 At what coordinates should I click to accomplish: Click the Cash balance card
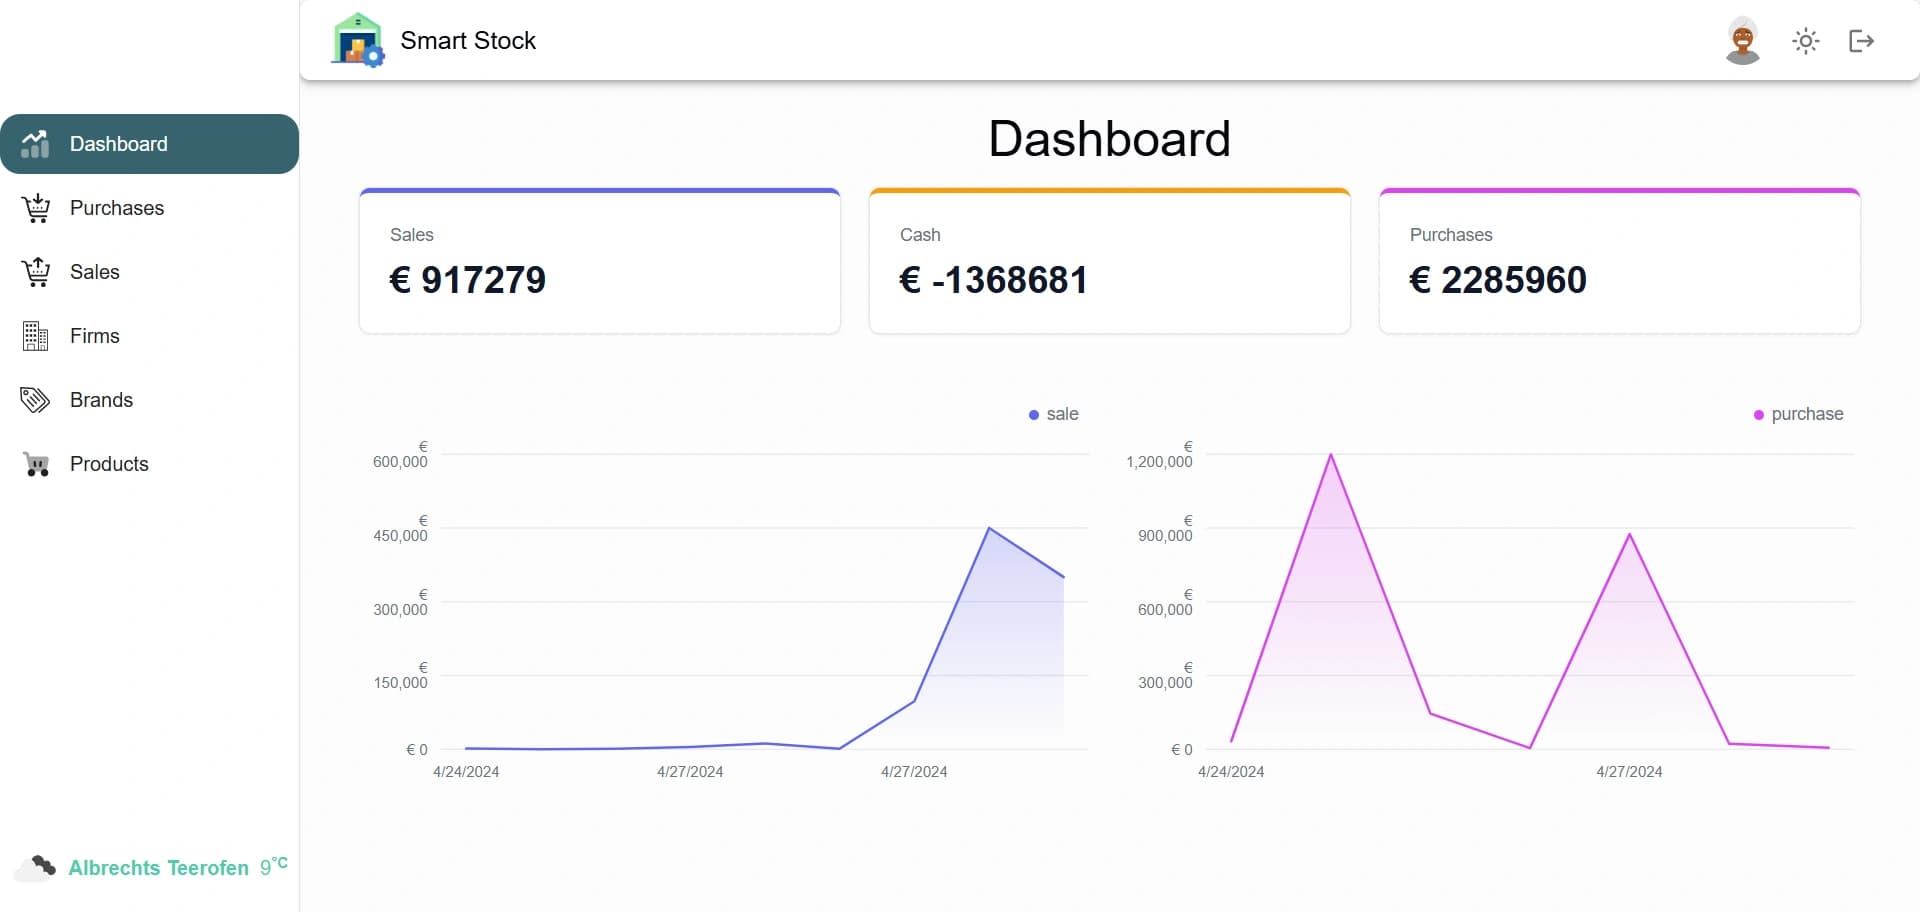click(x=1109, y=262)
